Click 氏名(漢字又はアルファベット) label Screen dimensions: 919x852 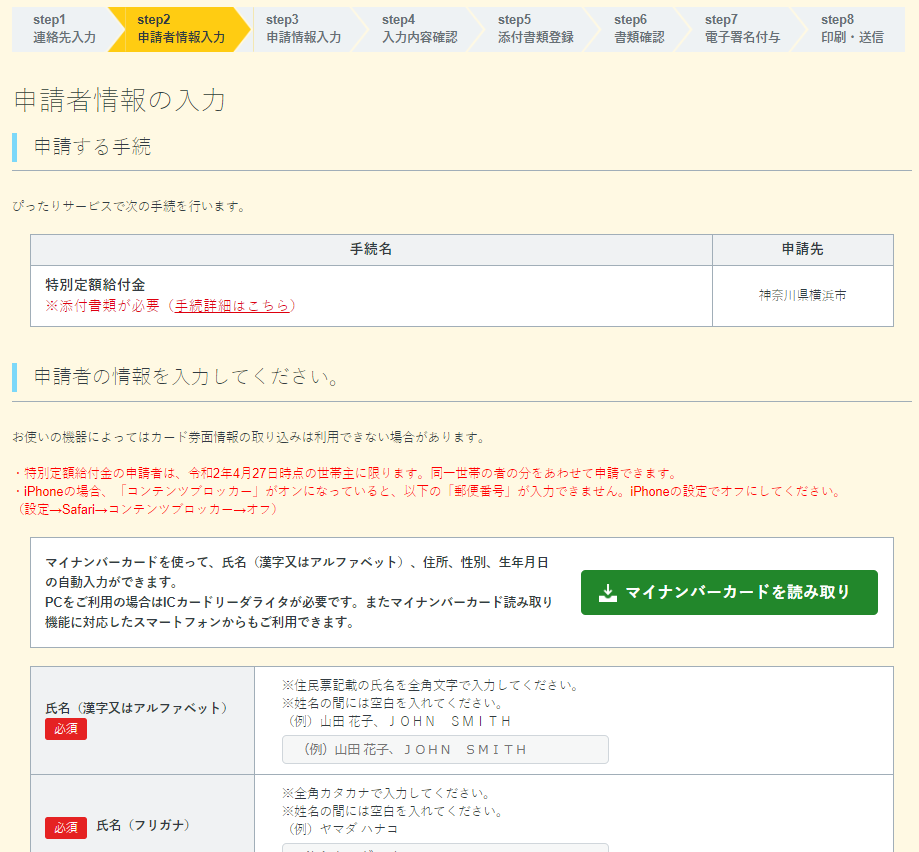[x=137, y=708]
